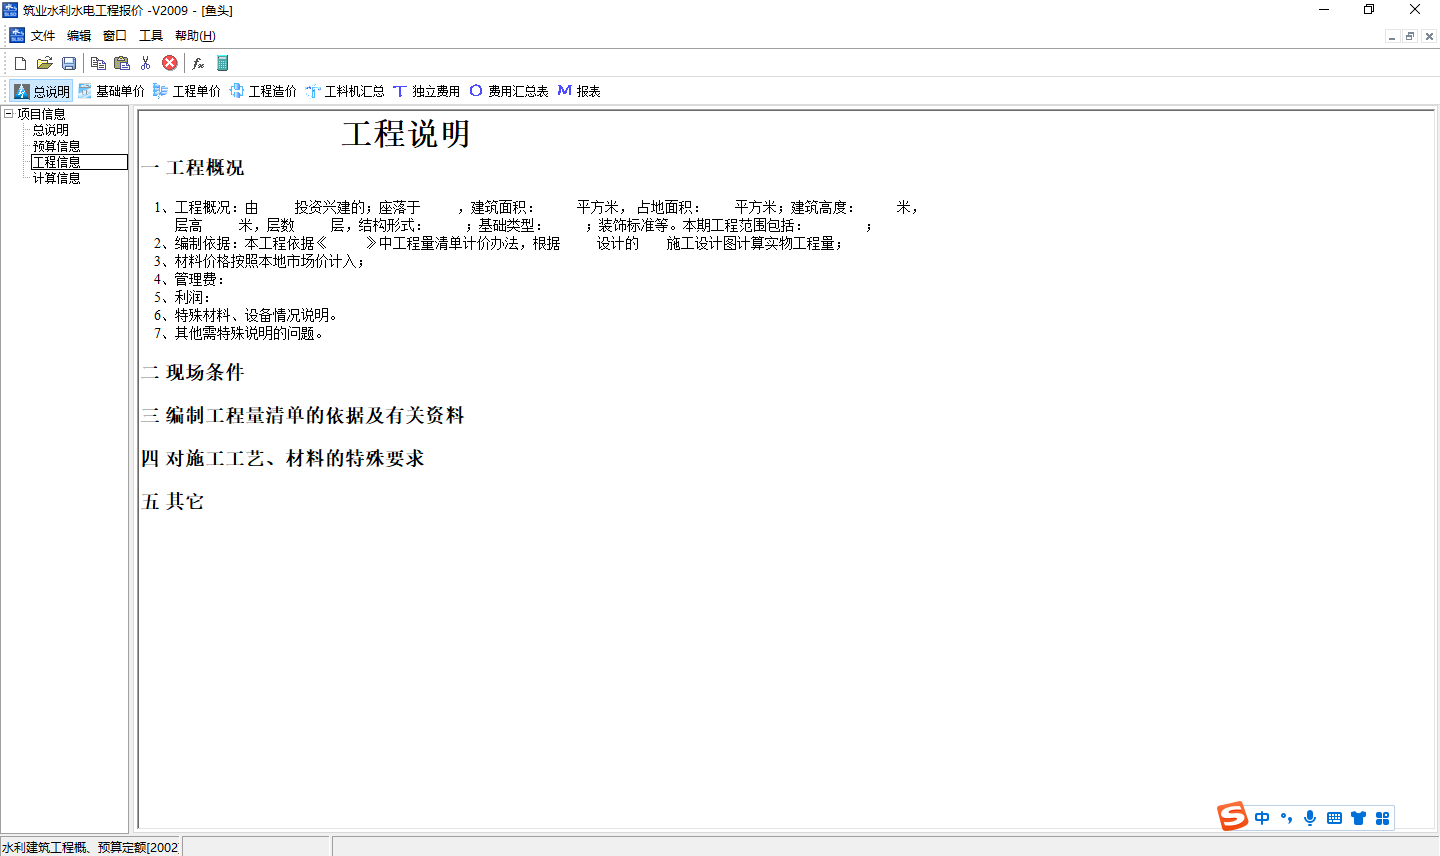Open a project with the folder icon
Screen dimensions: 1440x856
[x=44, y=63]
